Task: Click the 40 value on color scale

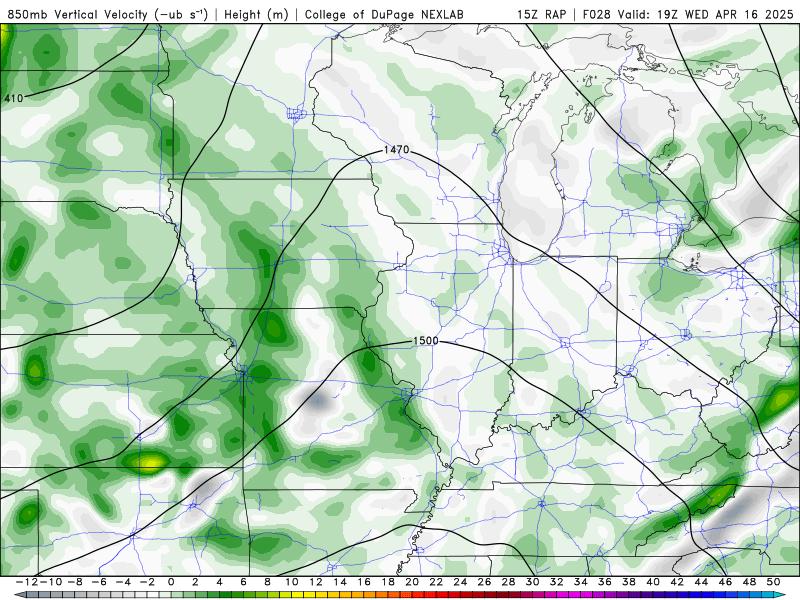Action: (653, 582)
